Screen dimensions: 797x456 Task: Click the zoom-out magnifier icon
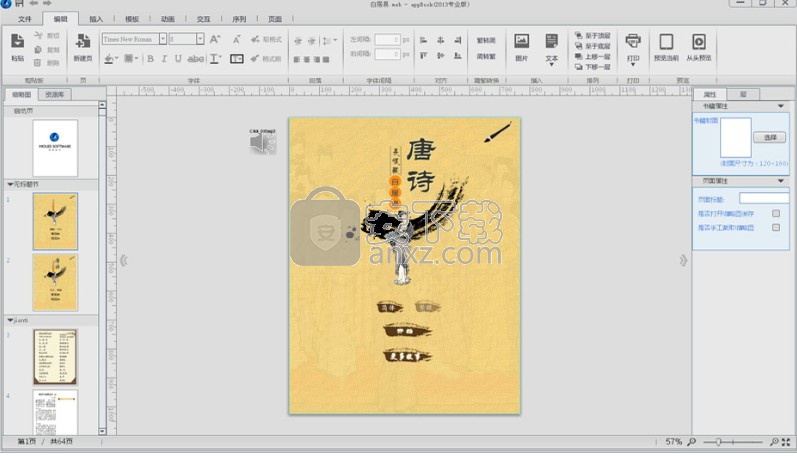click(692, 442)
